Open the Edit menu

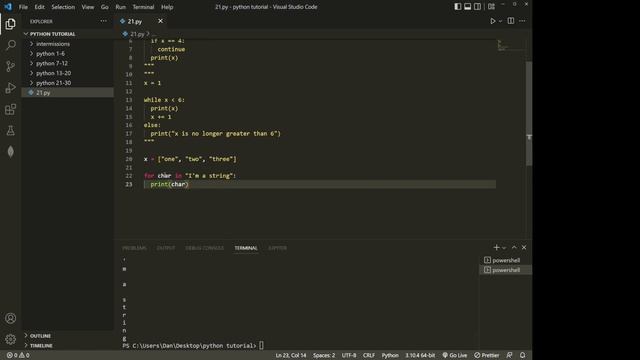click(x=39, y=7)
